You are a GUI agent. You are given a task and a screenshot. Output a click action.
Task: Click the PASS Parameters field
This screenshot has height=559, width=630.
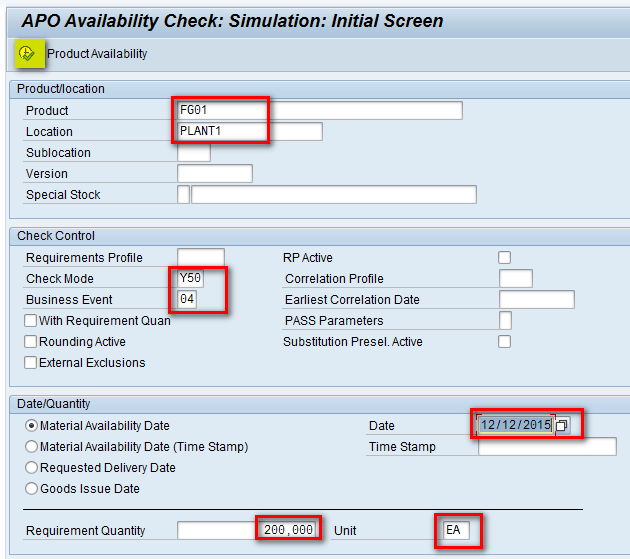(x=505, y=320)
